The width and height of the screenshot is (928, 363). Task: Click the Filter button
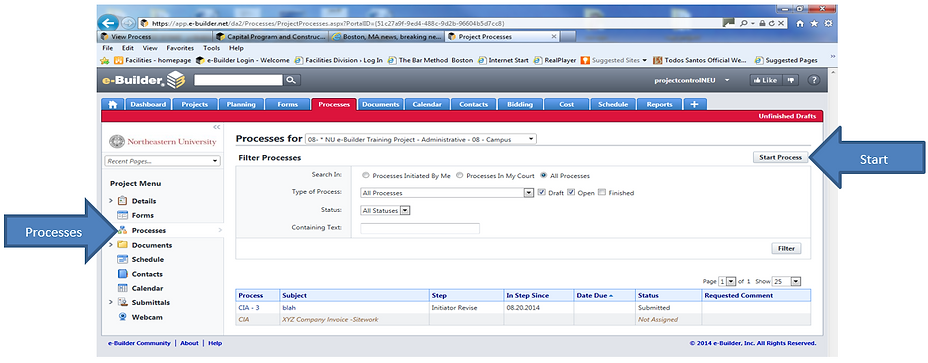tap(787, 249)
